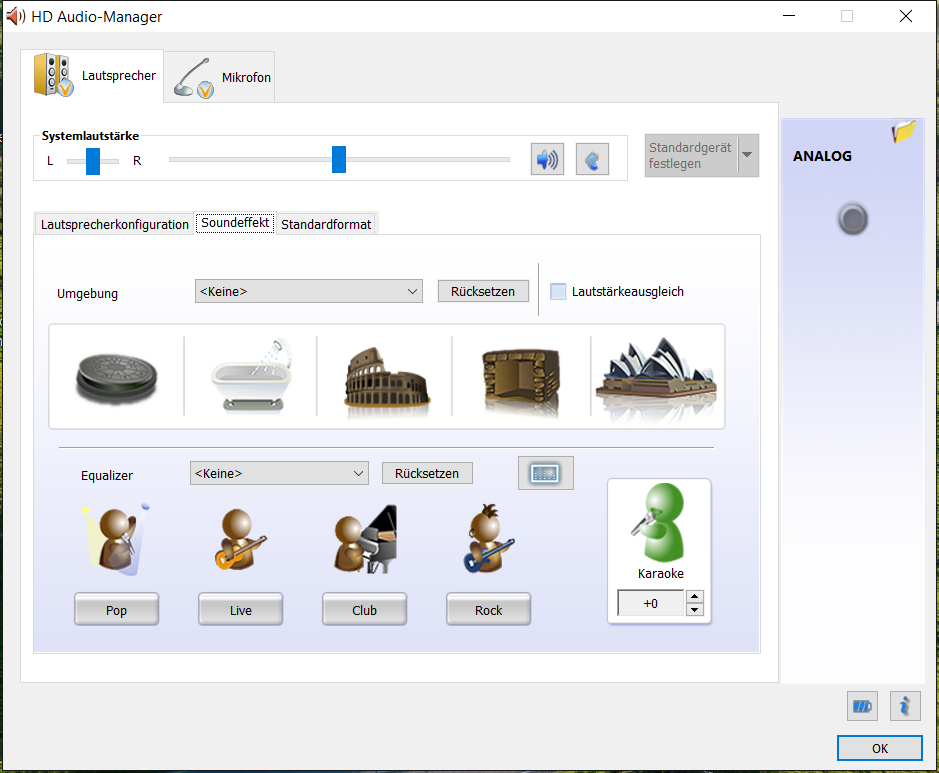Click the green Karaoke singer icon
The height and width of the screenshot is (773, 939).
point(659,522)
